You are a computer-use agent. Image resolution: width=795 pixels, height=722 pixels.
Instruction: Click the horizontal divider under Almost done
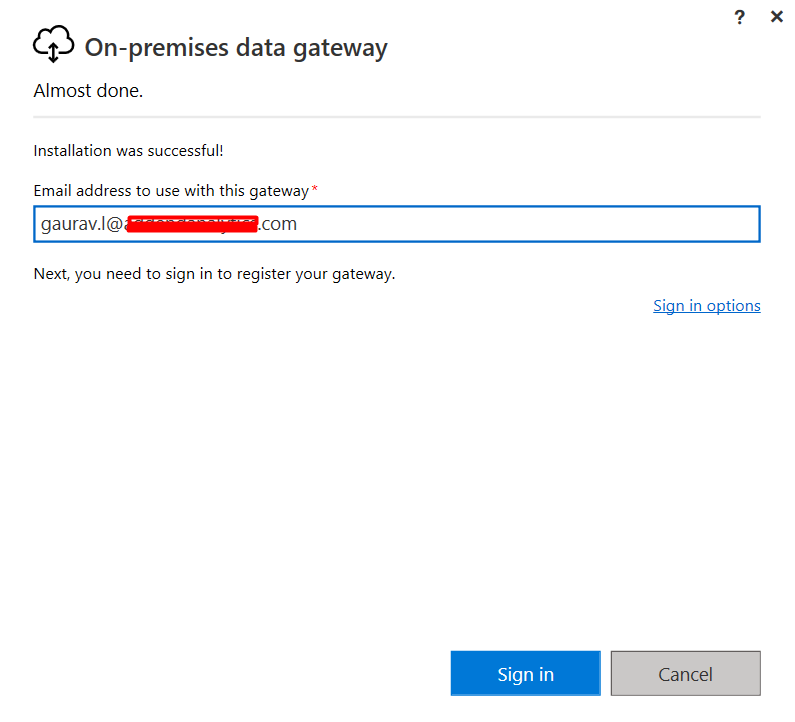pos(396,117)
